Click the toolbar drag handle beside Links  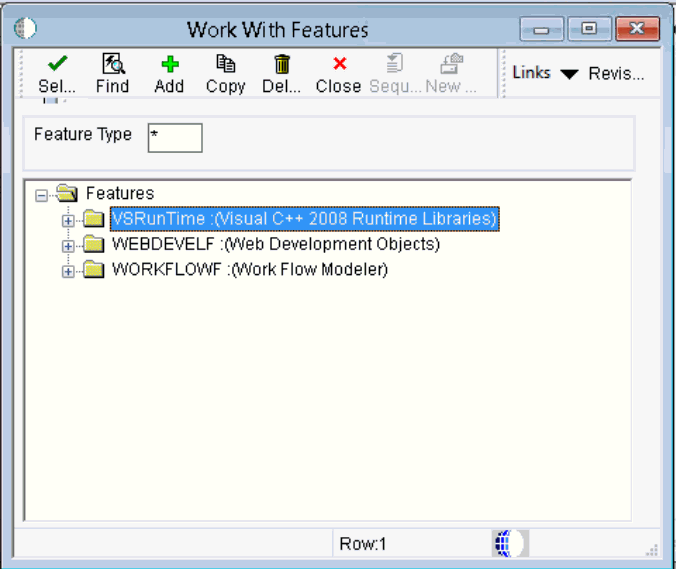click(x=503, y=73)
